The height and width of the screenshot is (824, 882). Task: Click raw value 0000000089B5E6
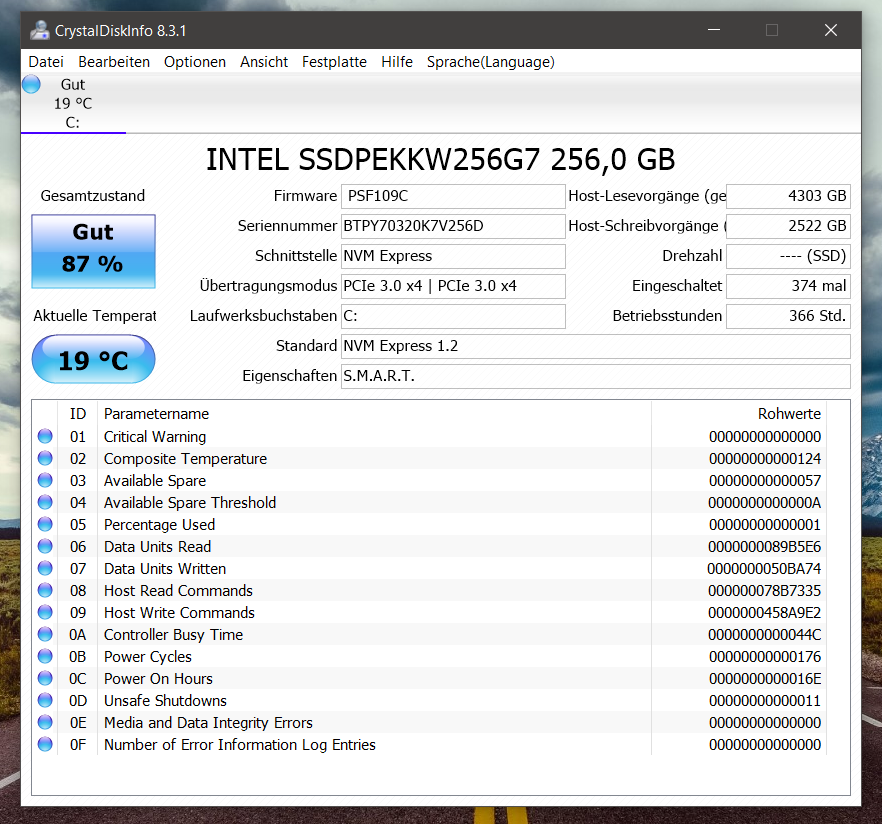point(764,547)
